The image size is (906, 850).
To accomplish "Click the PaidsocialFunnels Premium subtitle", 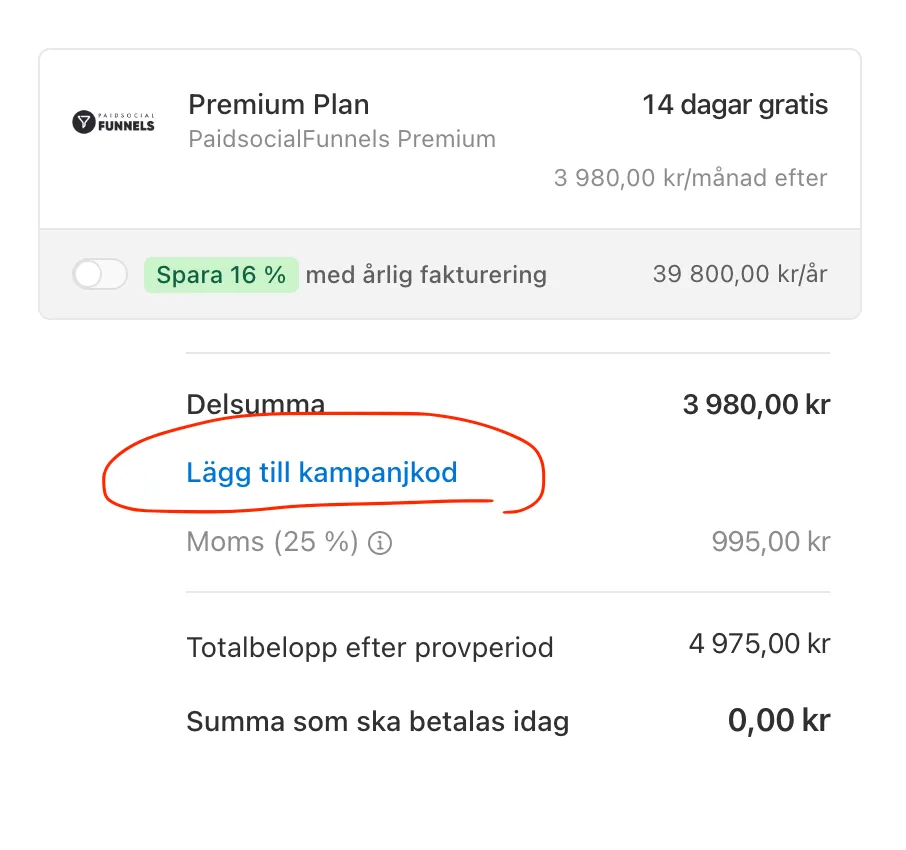I will 342,139.
